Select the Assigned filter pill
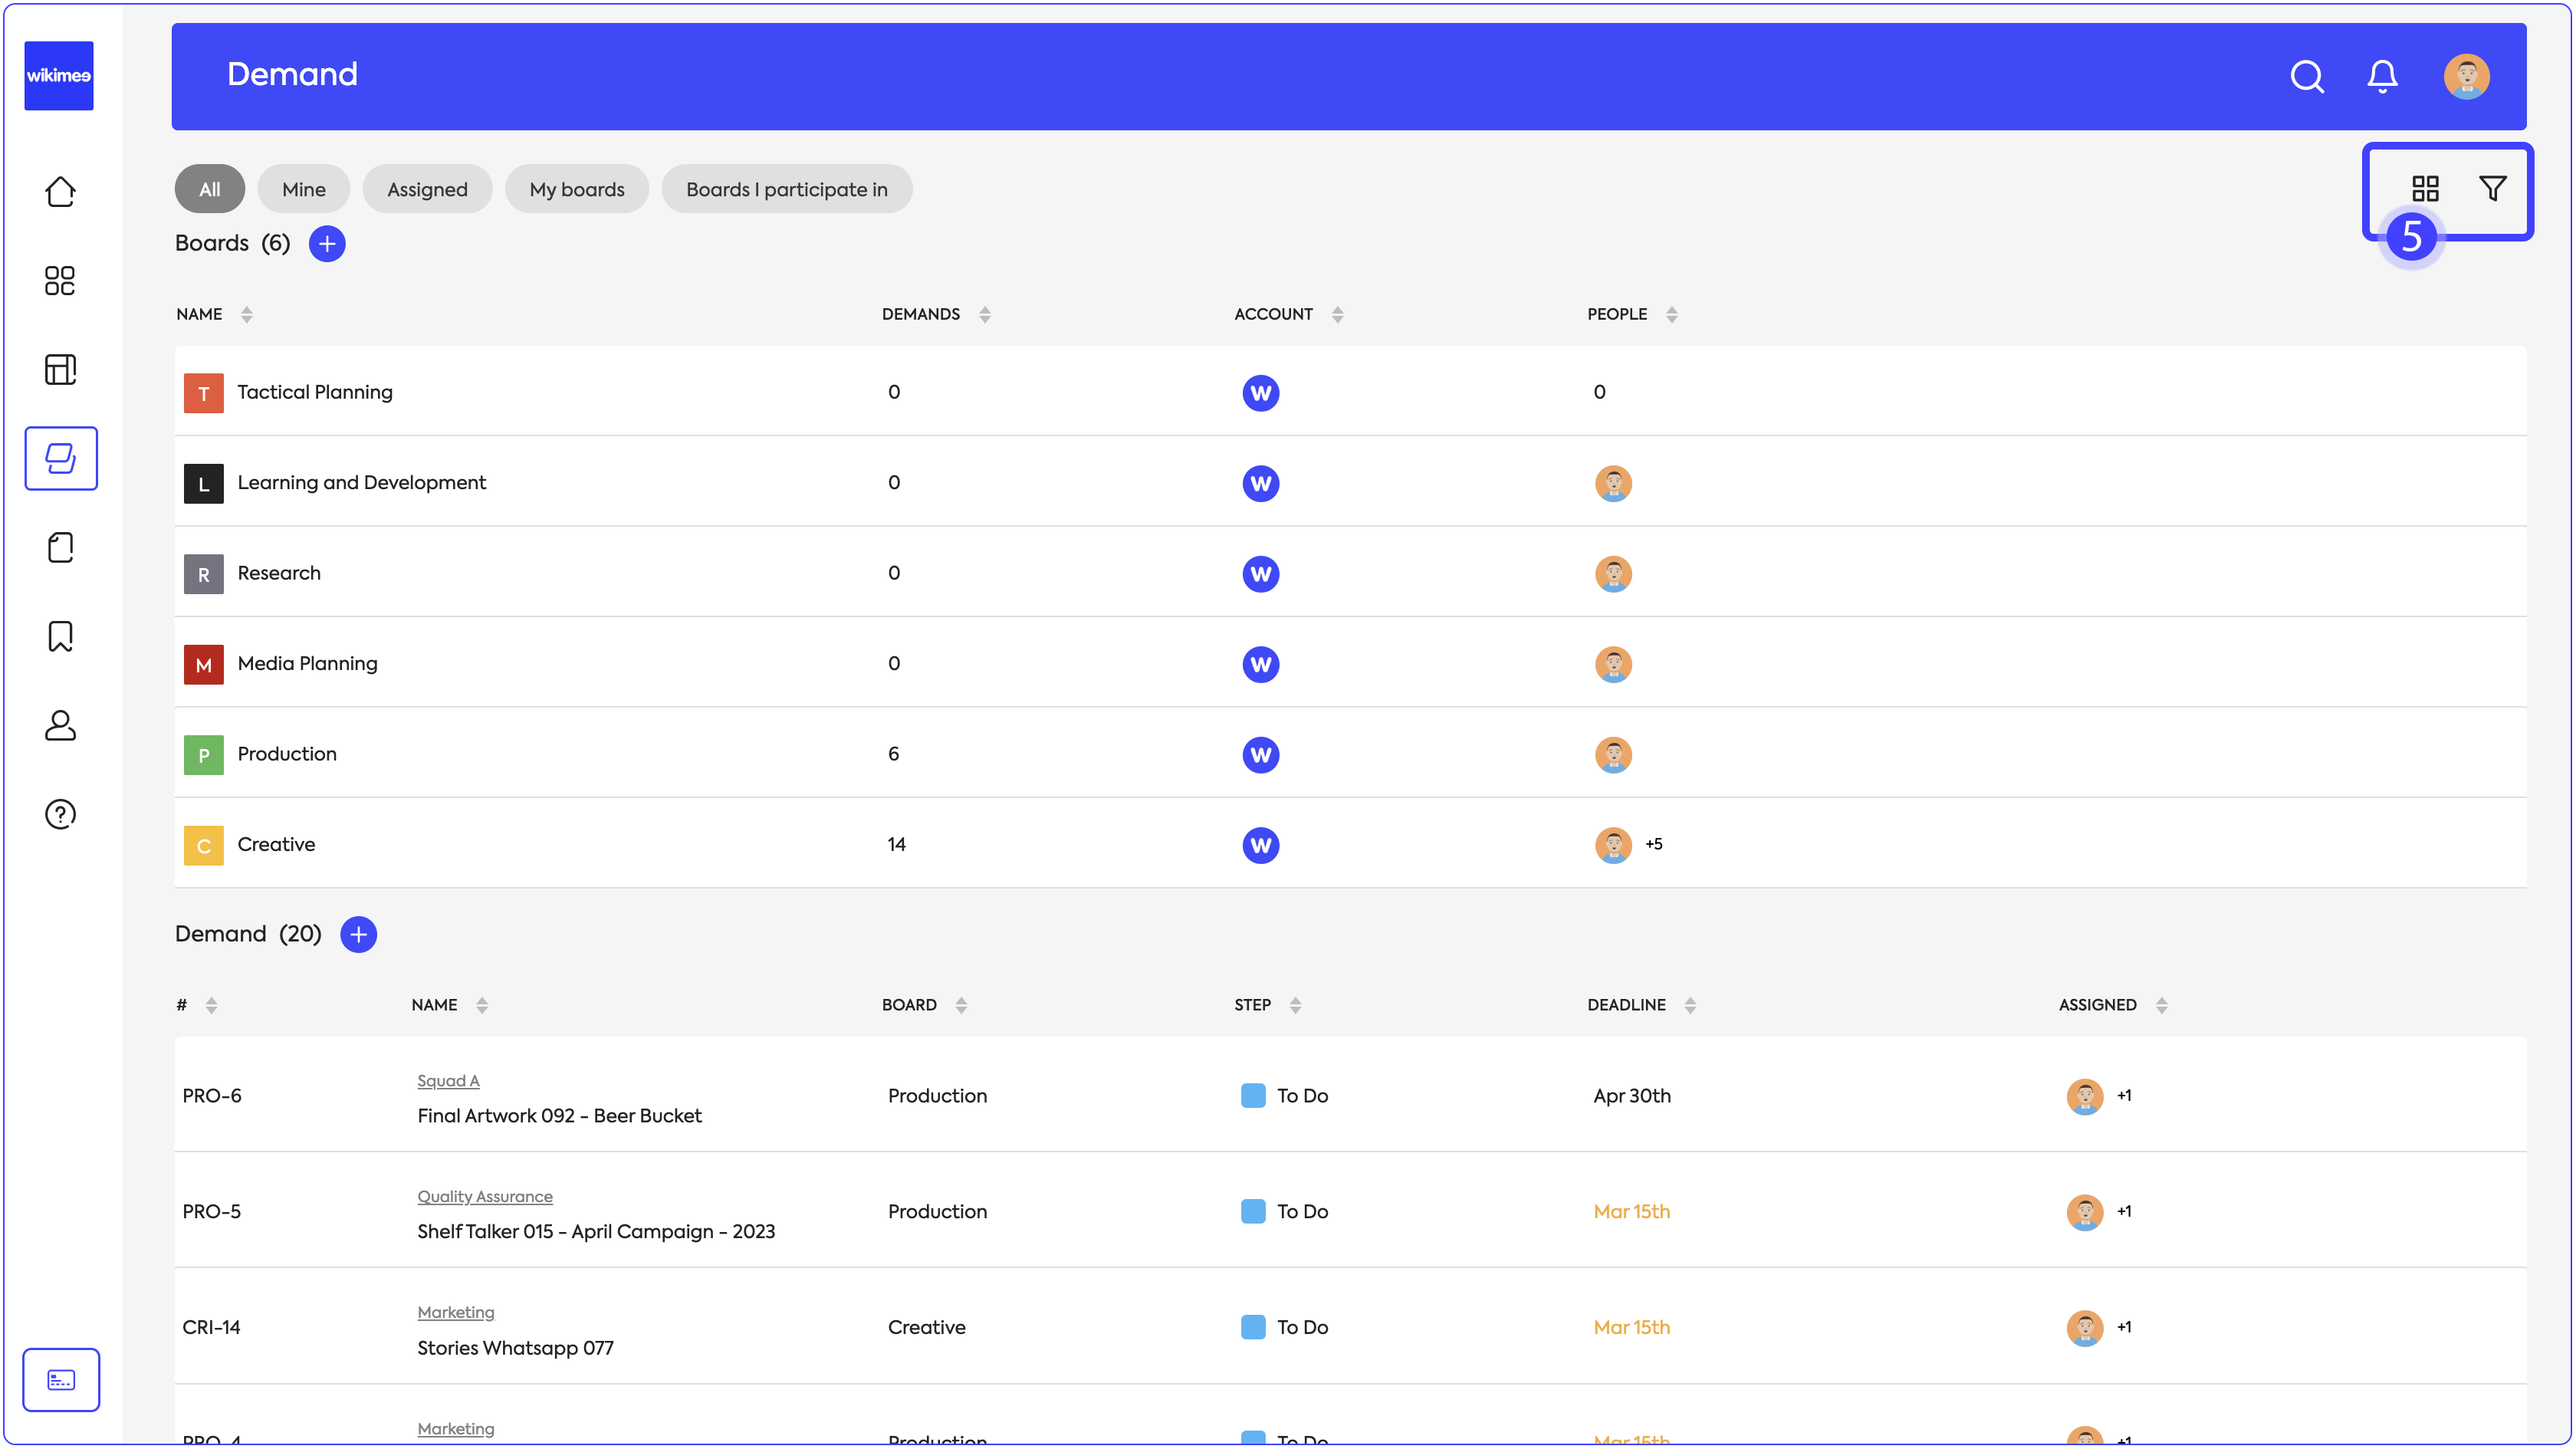Viewport: 2576px width, 1449px height. click(x=427, y=189)
